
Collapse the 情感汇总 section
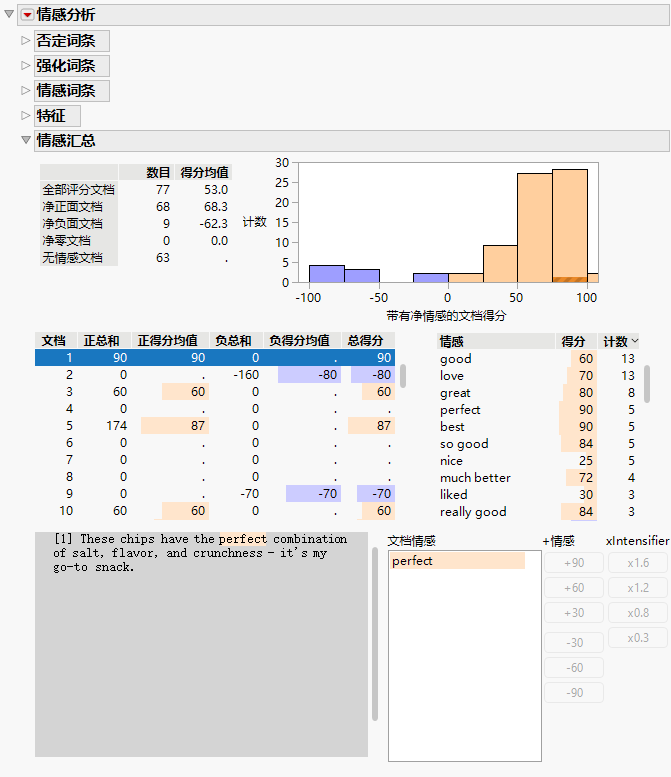pyautogui.click(x=26, y=140)
